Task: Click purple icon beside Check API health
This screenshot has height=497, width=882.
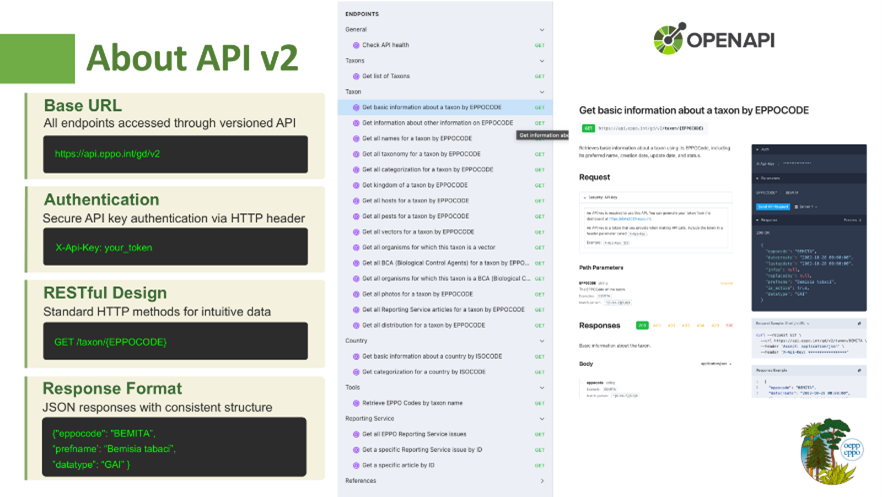Action: [x=355, y=45]
